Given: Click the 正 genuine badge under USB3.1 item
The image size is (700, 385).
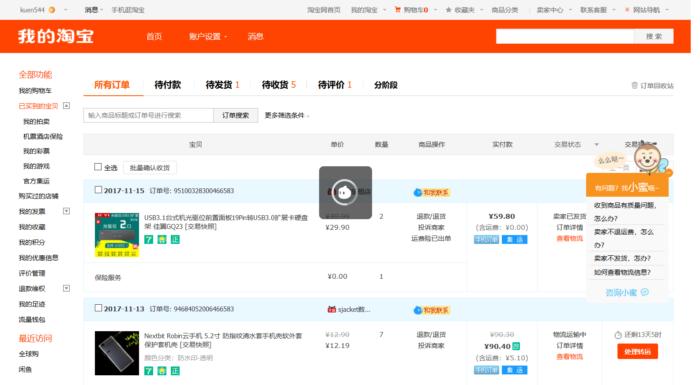Looking at the screenshot, I should [x=175, y=240].
